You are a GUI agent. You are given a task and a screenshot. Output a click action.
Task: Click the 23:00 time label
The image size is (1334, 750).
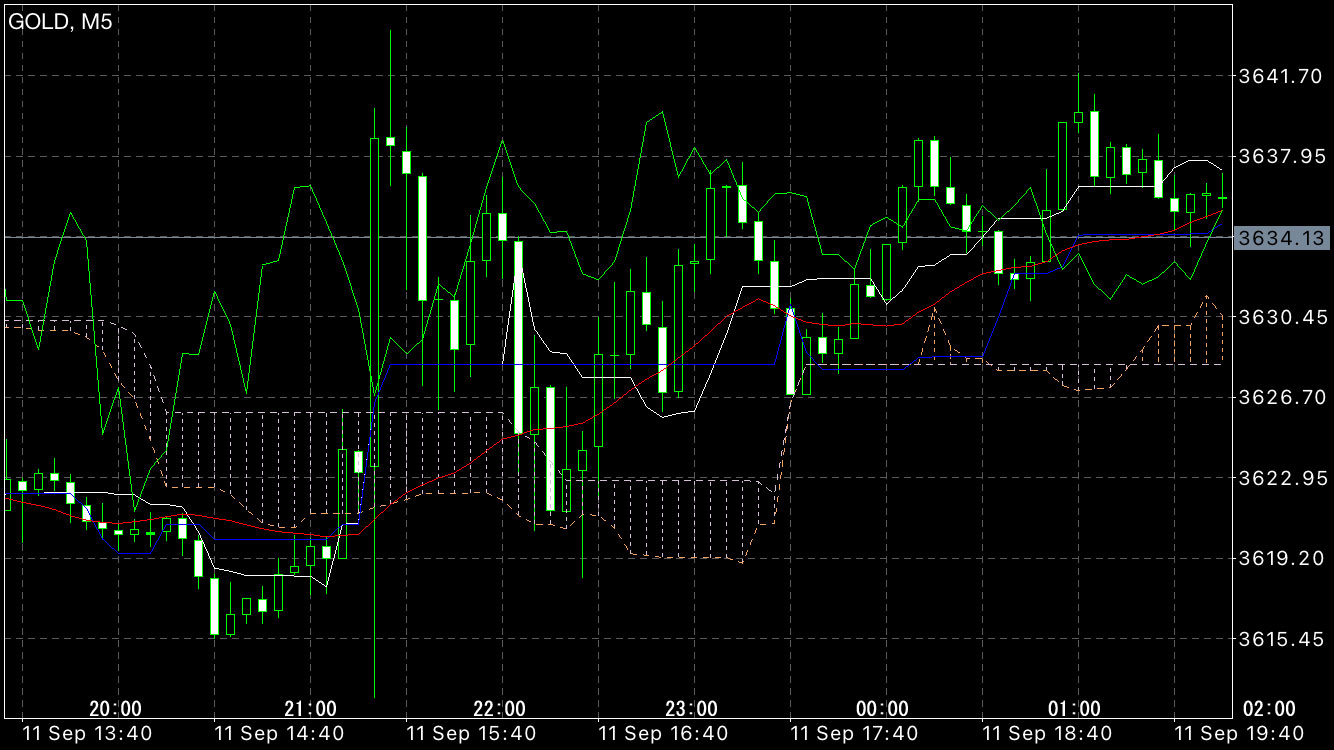[692, 709]
